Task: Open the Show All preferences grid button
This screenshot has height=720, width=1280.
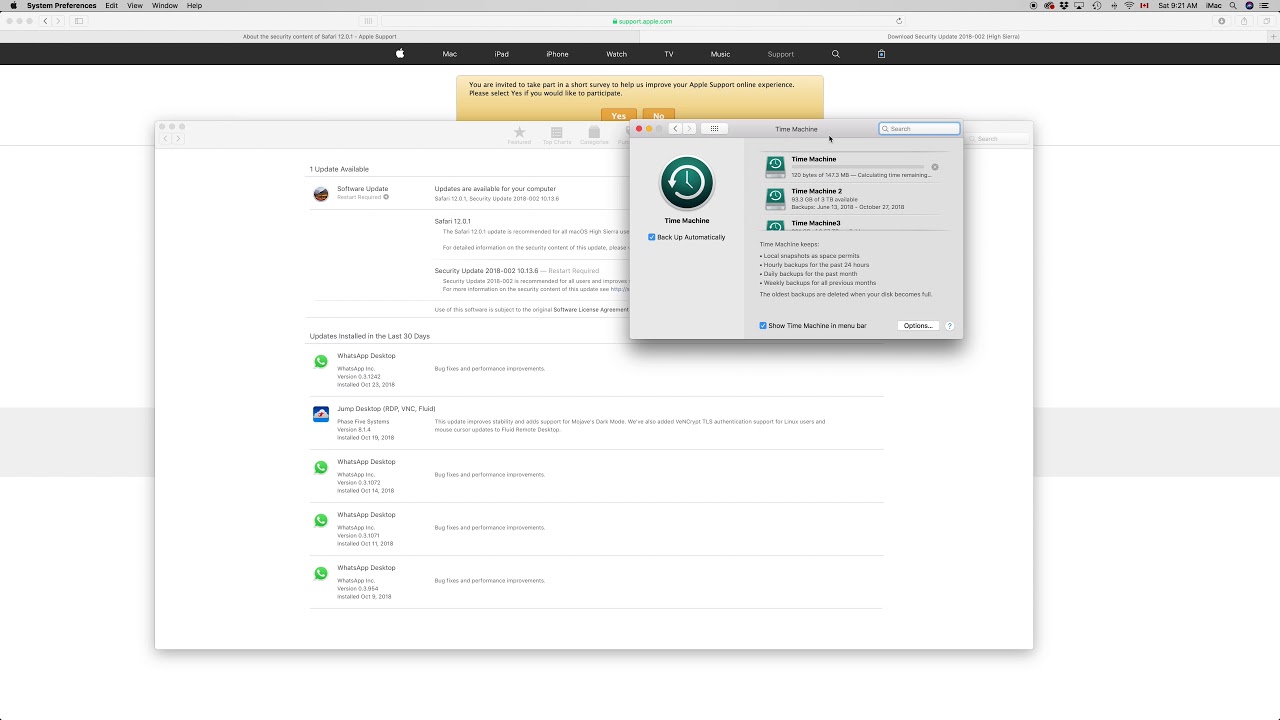Action: 714,128
